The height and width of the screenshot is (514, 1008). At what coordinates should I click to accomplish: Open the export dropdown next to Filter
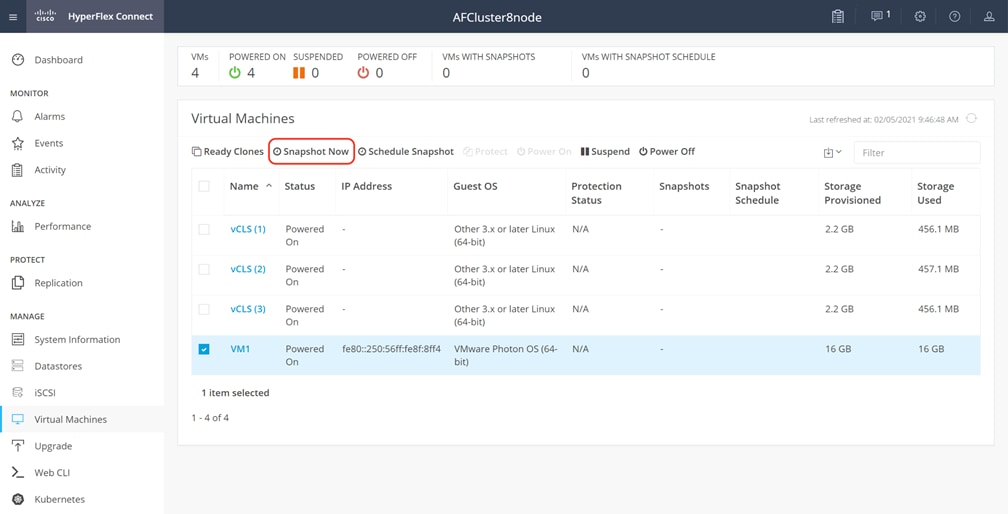[832, 152]
